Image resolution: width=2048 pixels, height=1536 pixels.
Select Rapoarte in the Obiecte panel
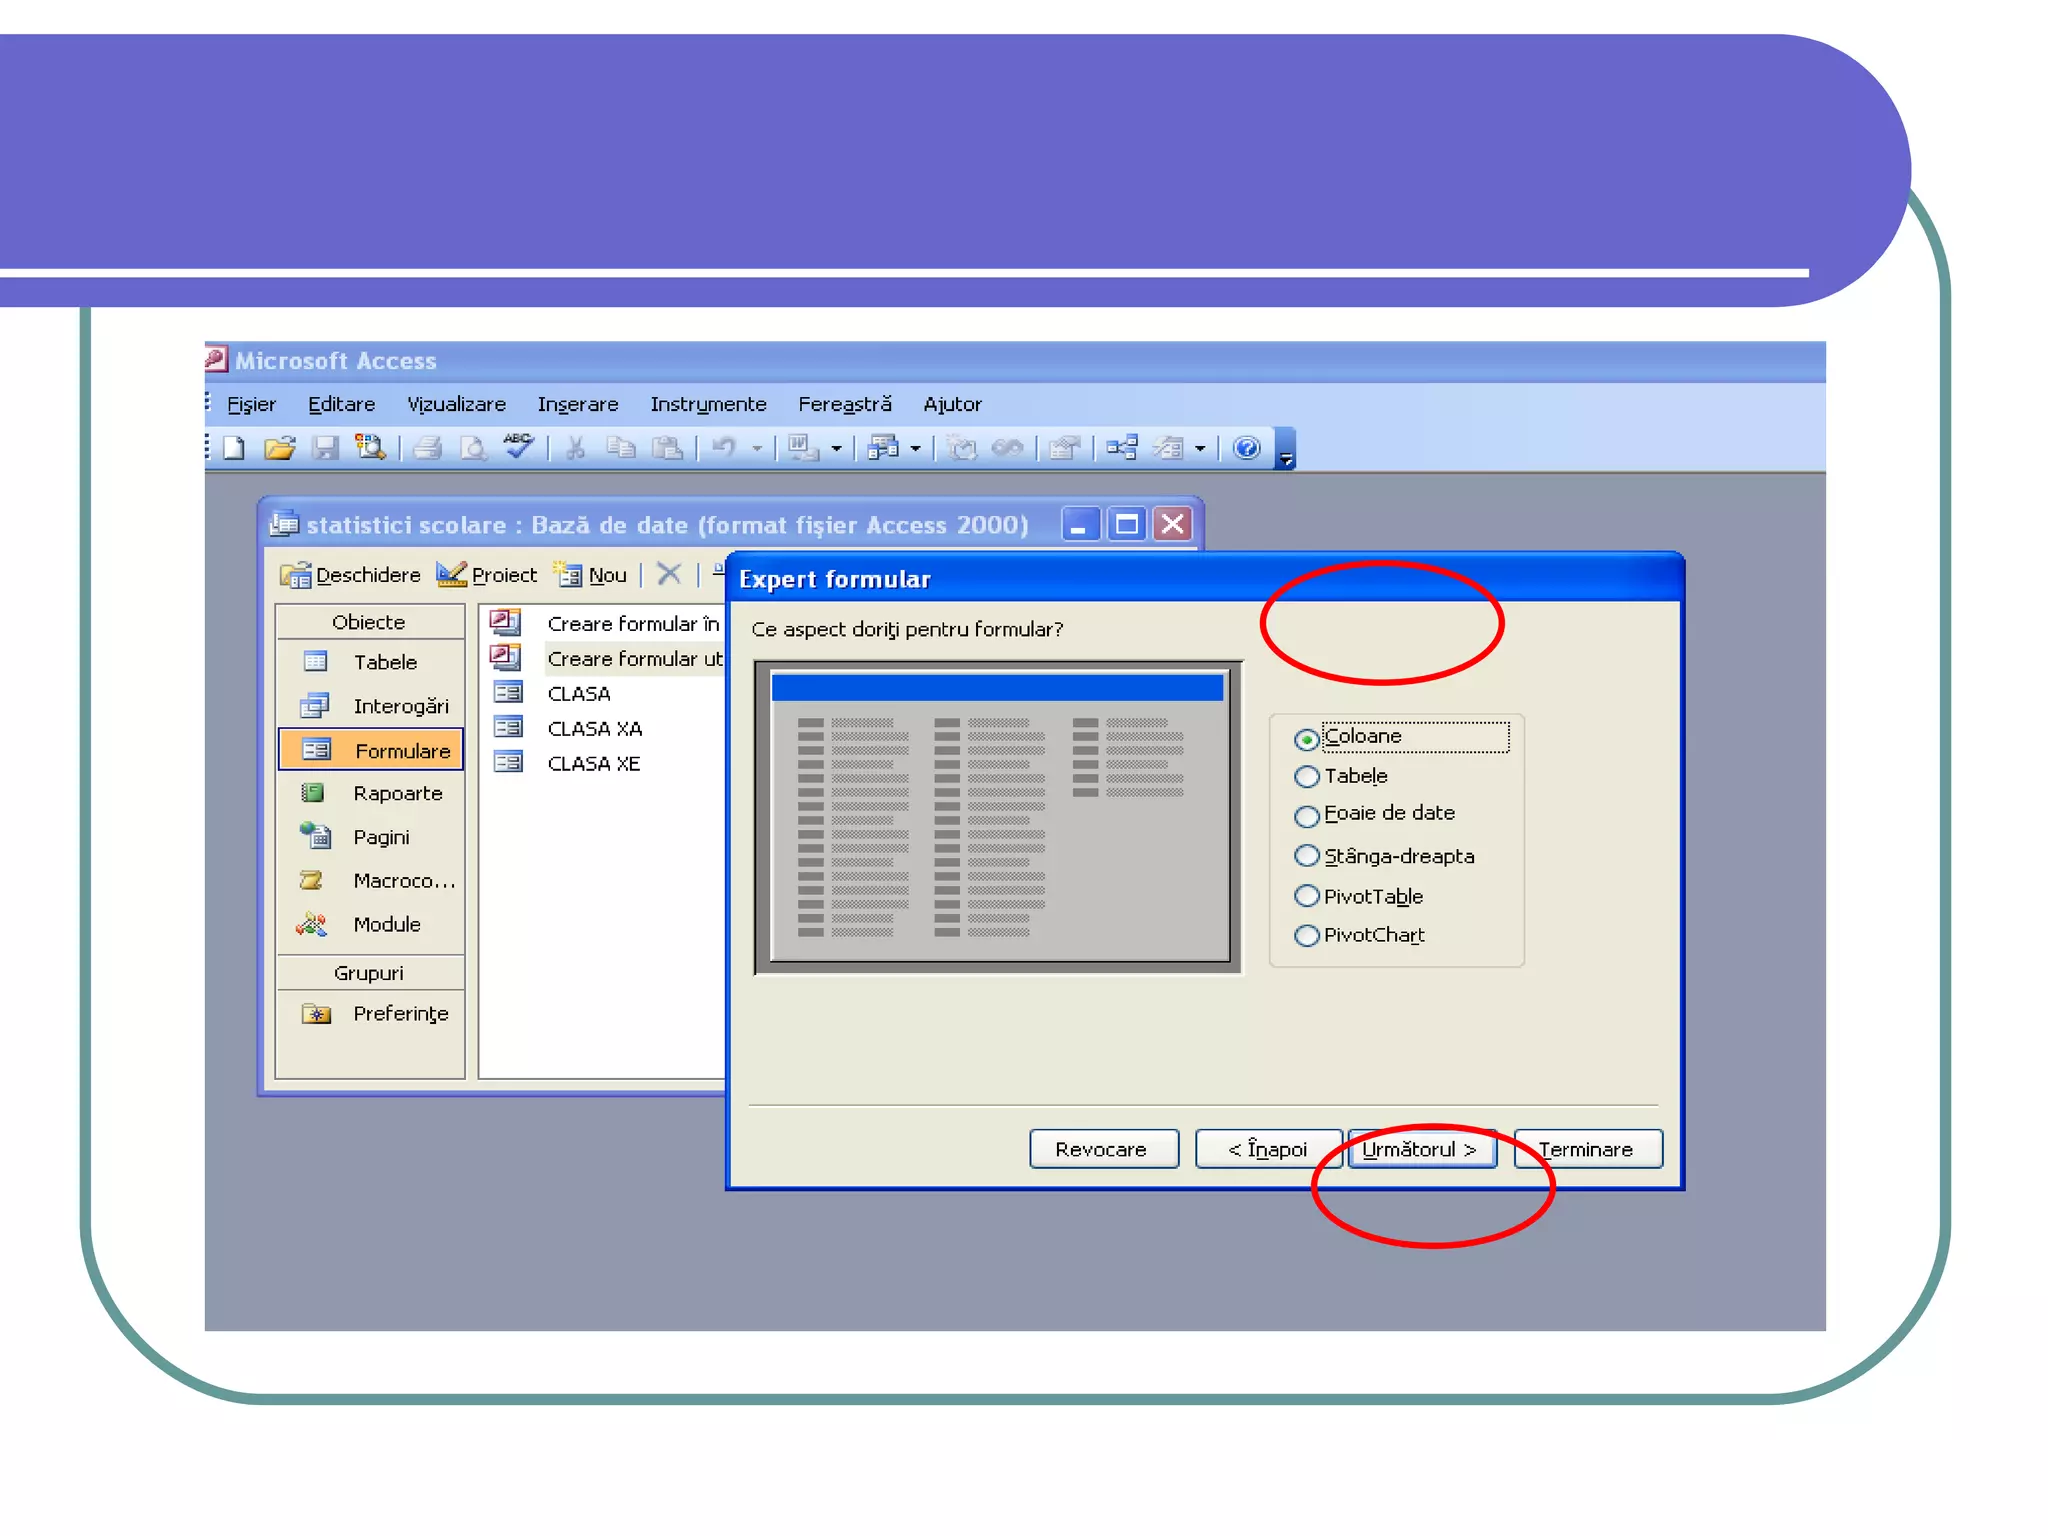click(x=397, y=793)
